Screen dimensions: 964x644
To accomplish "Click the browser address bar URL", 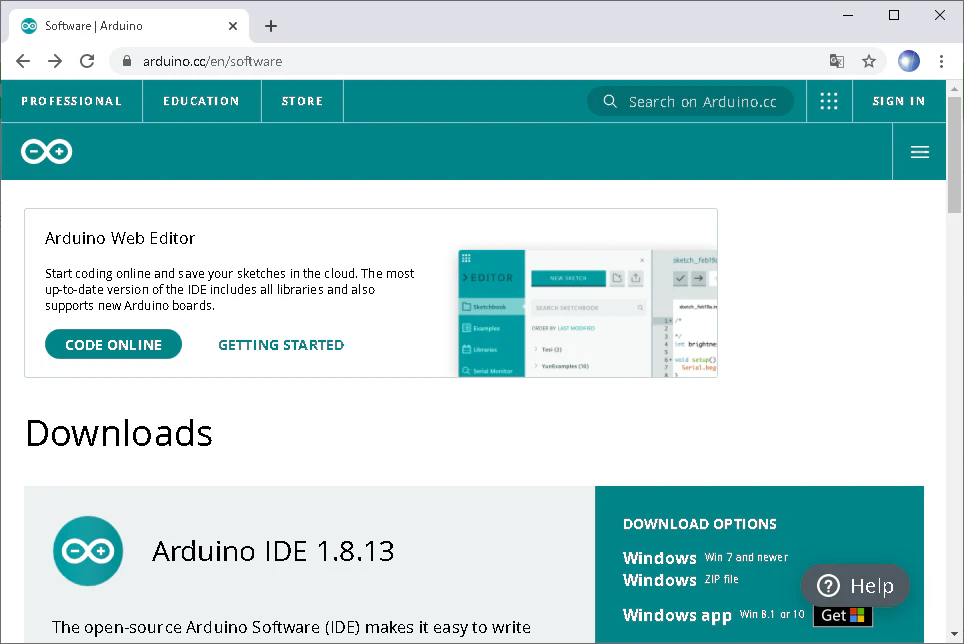I will pos(213,61).
